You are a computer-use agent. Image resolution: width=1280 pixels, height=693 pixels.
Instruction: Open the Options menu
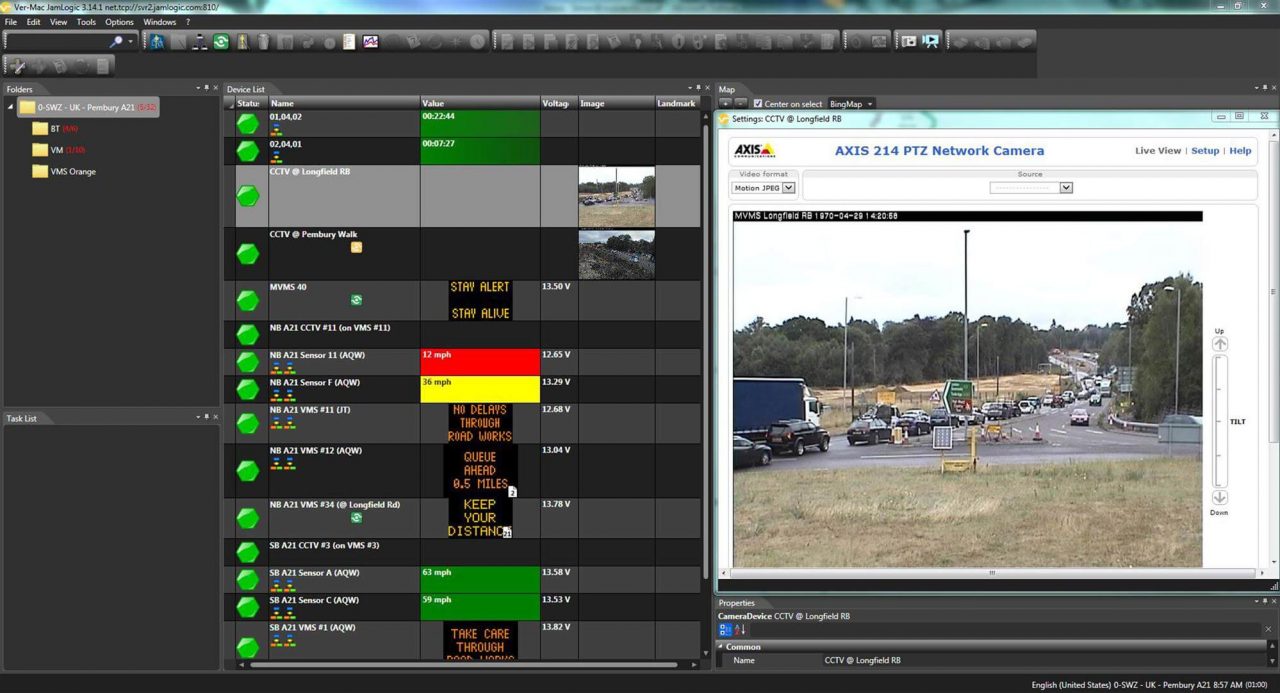(119, 22)
